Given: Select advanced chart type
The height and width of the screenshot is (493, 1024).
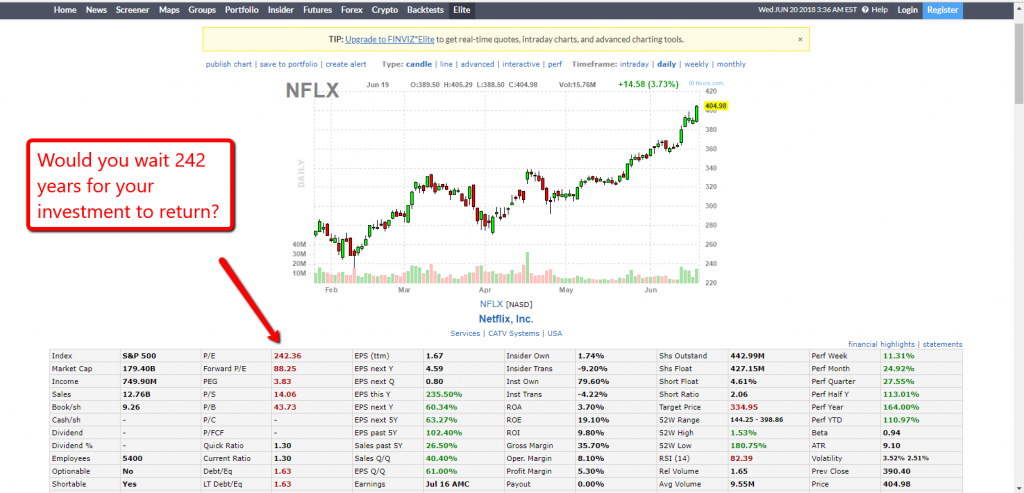Looking at the screenshot, I should [x=477, y=64].
